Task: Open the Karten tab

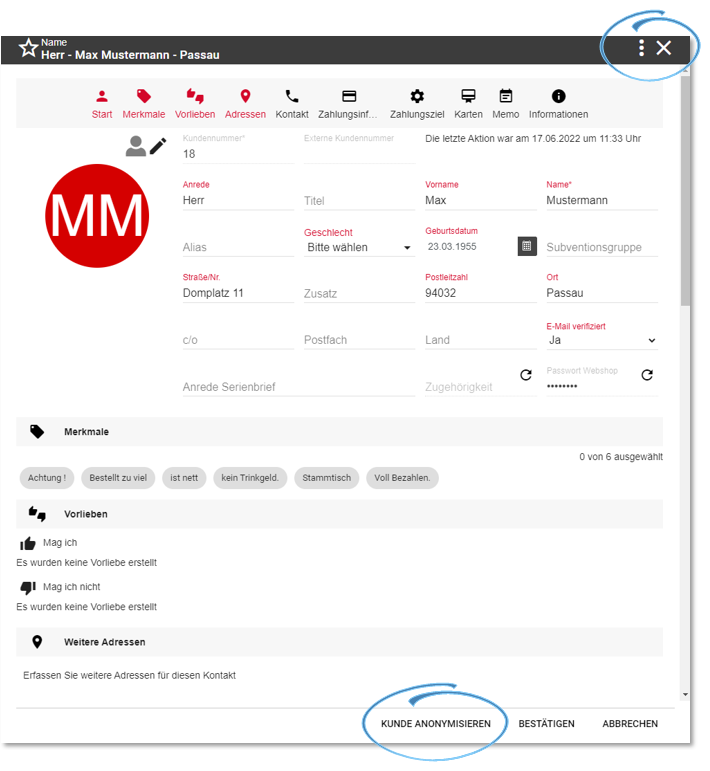Action: tap(468, 104)
